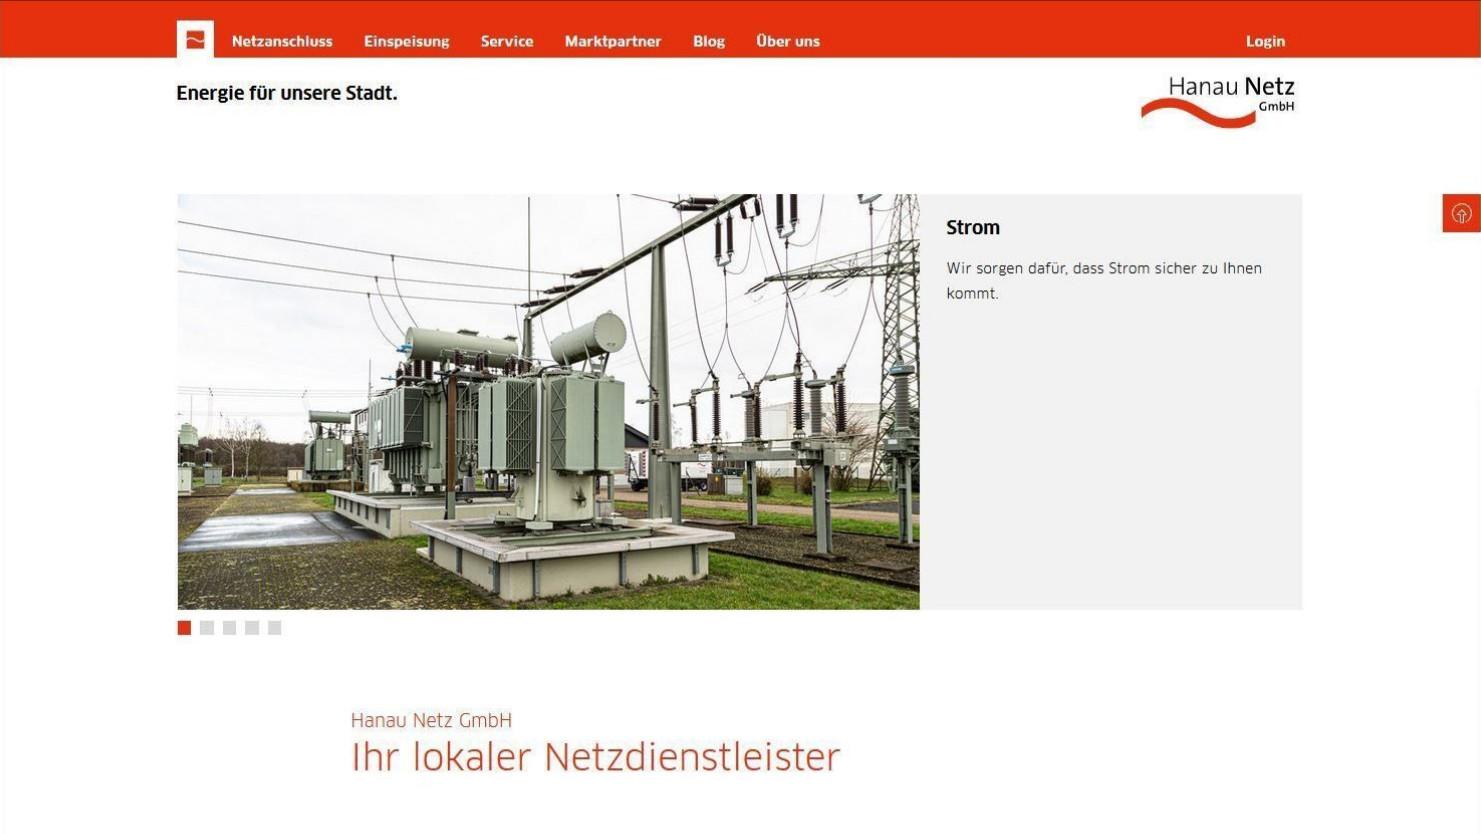Click the 'Ihr lokaler Netzdienstleister' heading
Screen dimensions: 1481x834
[596, 757]
